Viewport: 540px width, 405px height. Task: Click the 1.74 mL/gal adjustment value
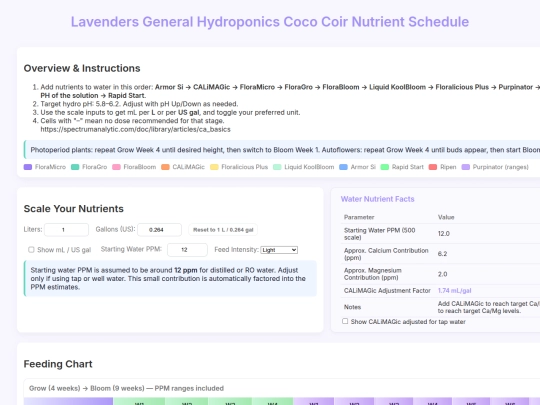pos(454,291)
